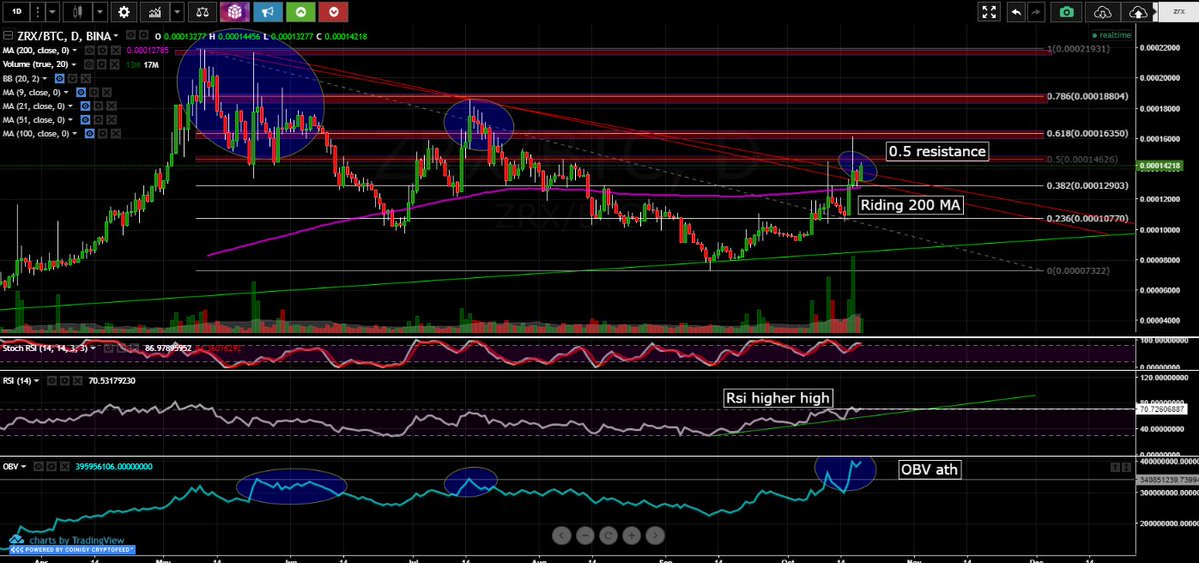Select the 'OBV ath' text annotation

(929, 469)
